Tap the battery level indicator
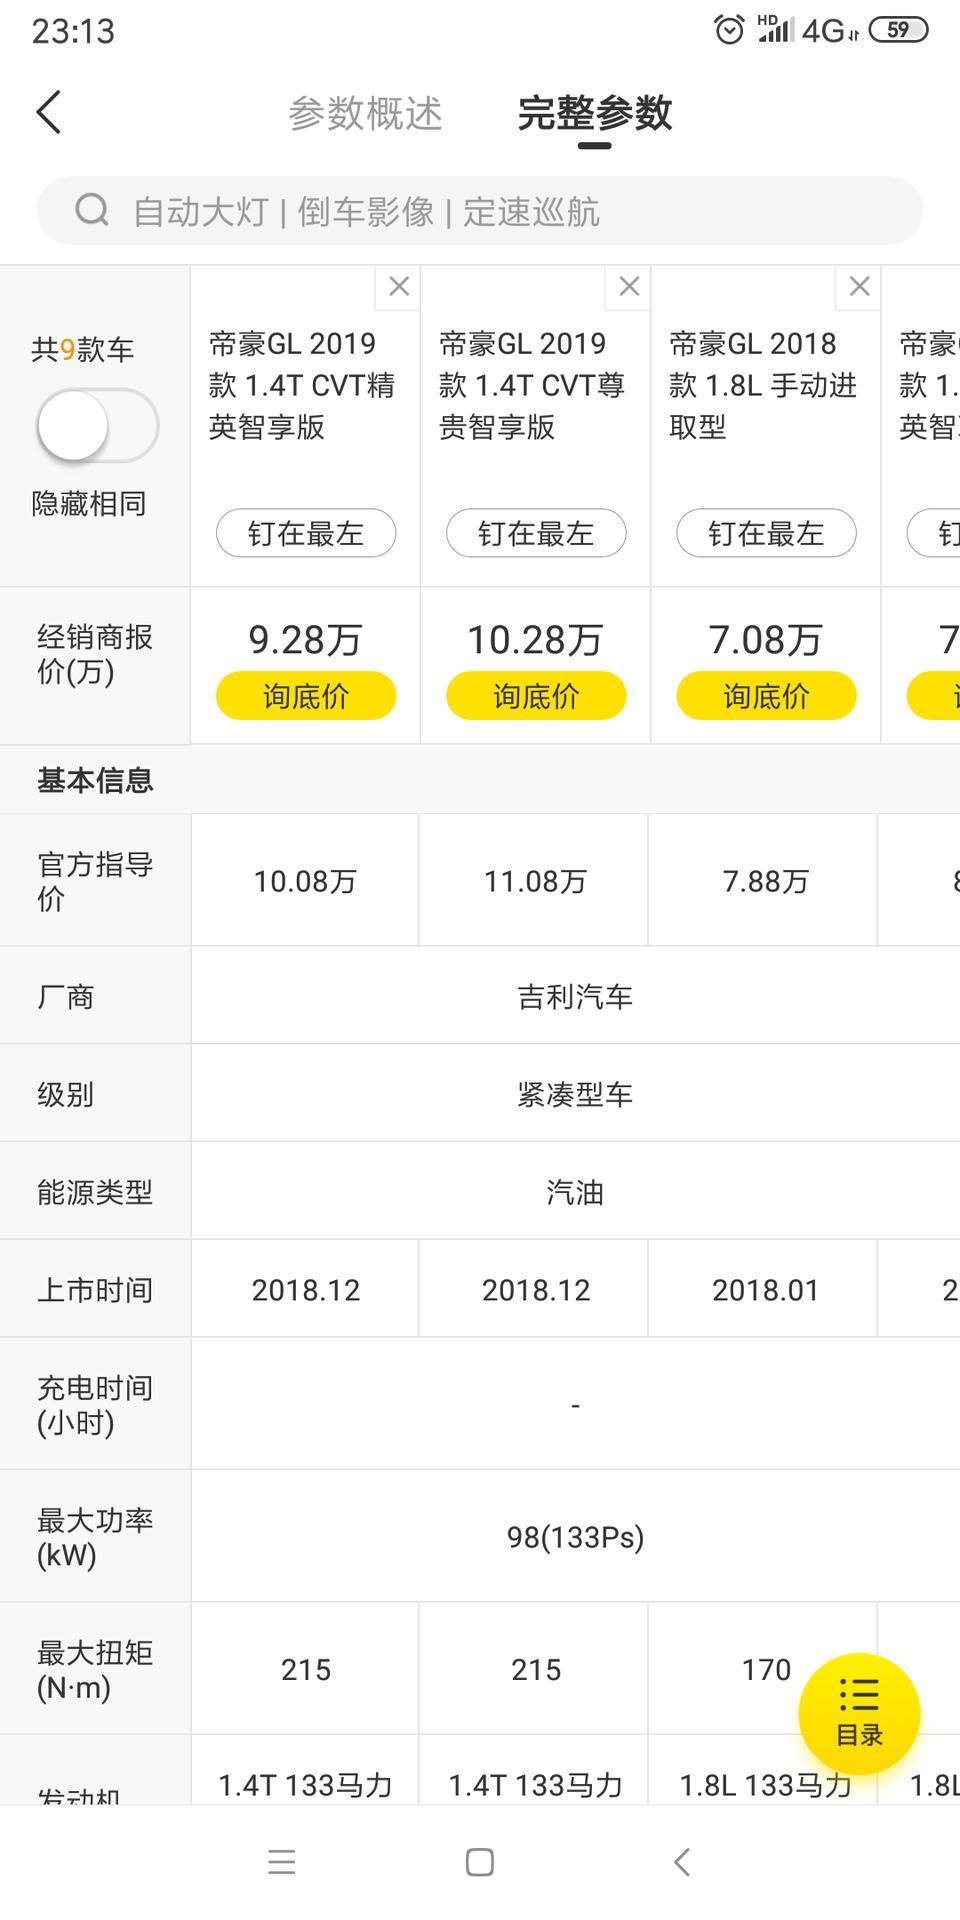The height and width of the screenshot is (1920, 960). [898, 30]
